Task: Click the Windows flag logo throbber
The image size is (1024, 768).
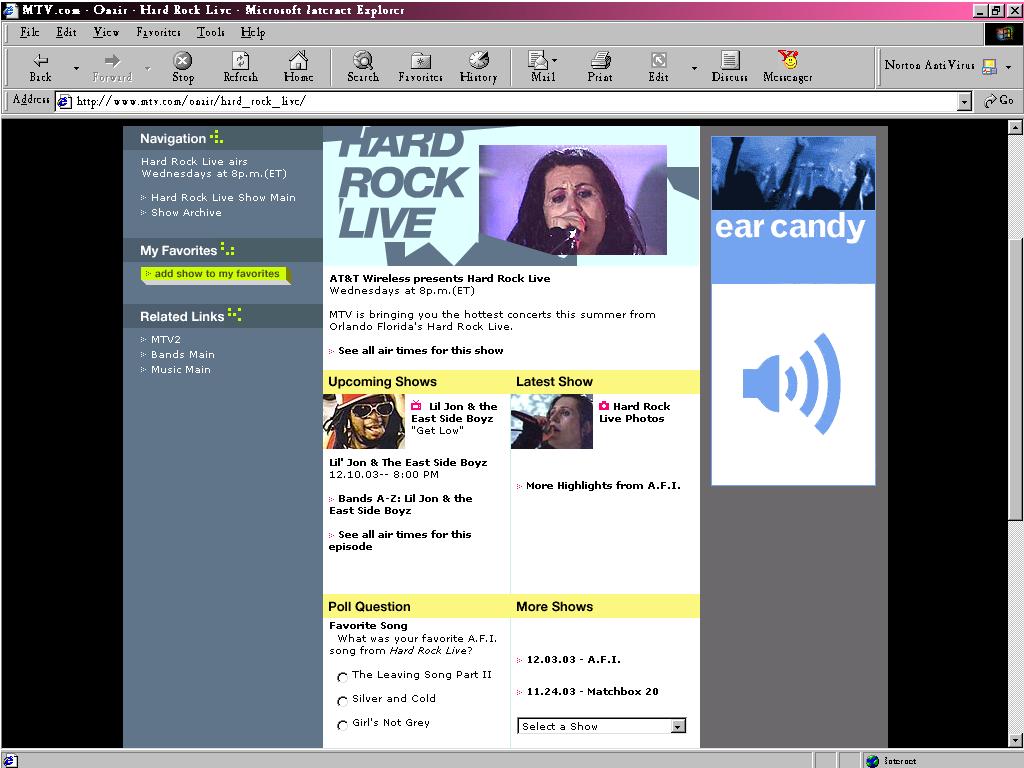Action: point(1004,33)
